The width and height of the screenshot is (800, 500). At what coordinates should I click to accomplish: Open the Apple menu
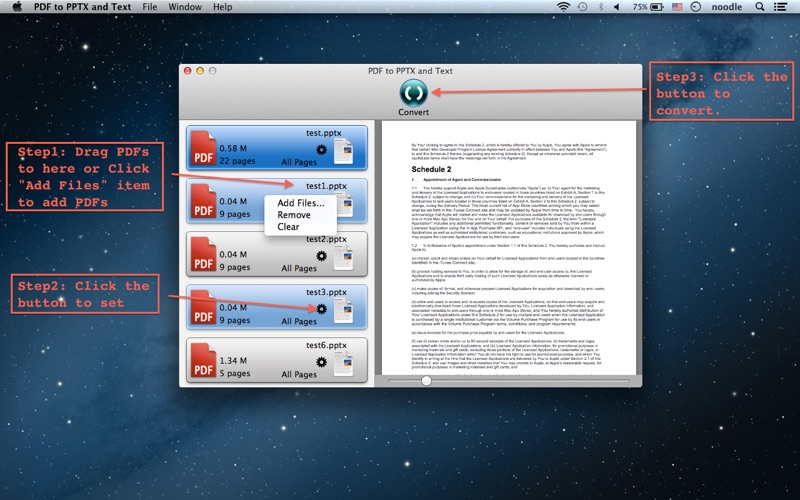(17, 7)
